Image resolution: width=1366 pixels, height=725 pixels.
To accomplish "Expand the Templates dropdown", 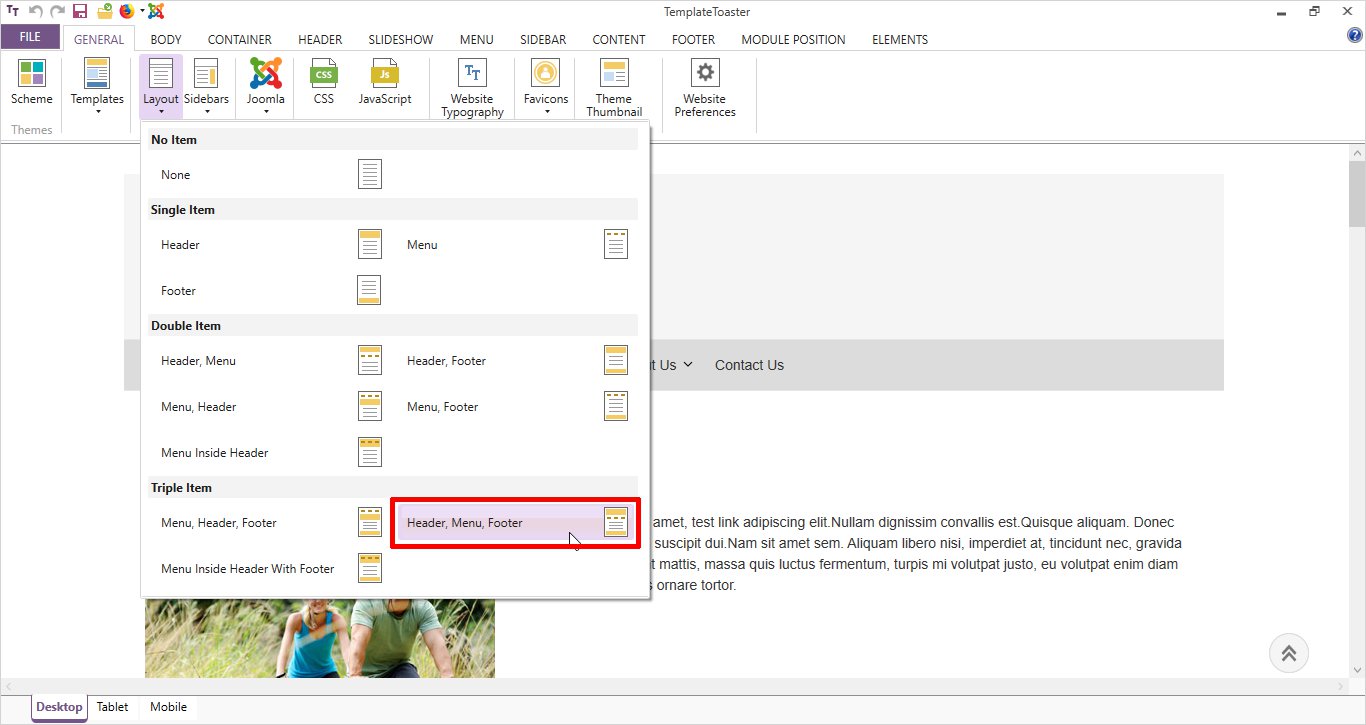I will click(x=97, y=88).
